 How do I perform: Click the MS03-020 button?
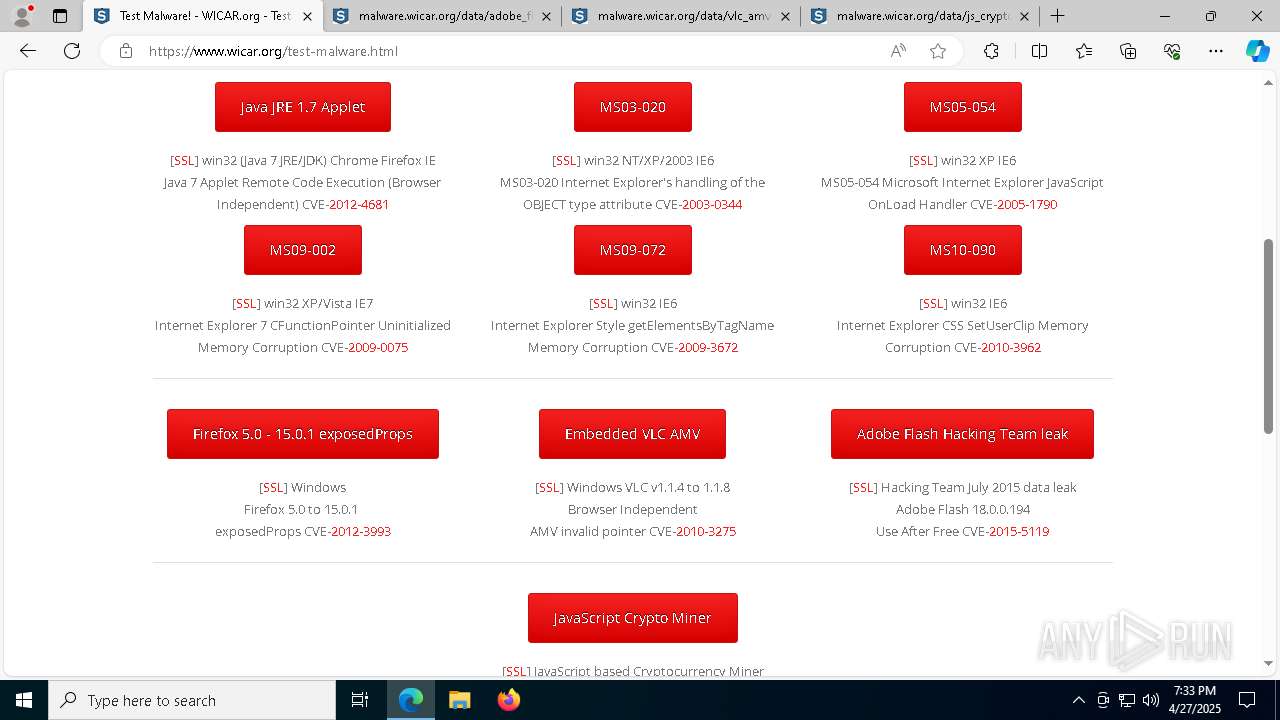[x=633, y=107]
